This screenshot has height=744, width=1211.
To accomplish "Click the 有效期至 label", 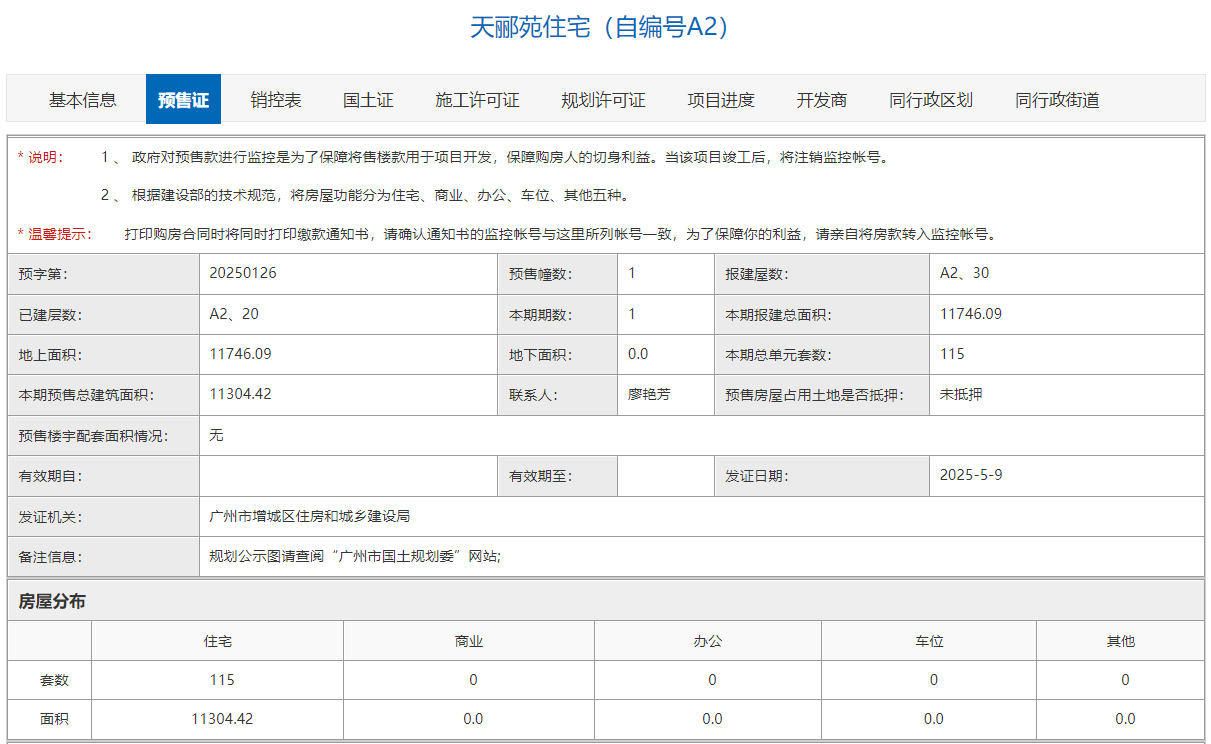I will [541, 476].
